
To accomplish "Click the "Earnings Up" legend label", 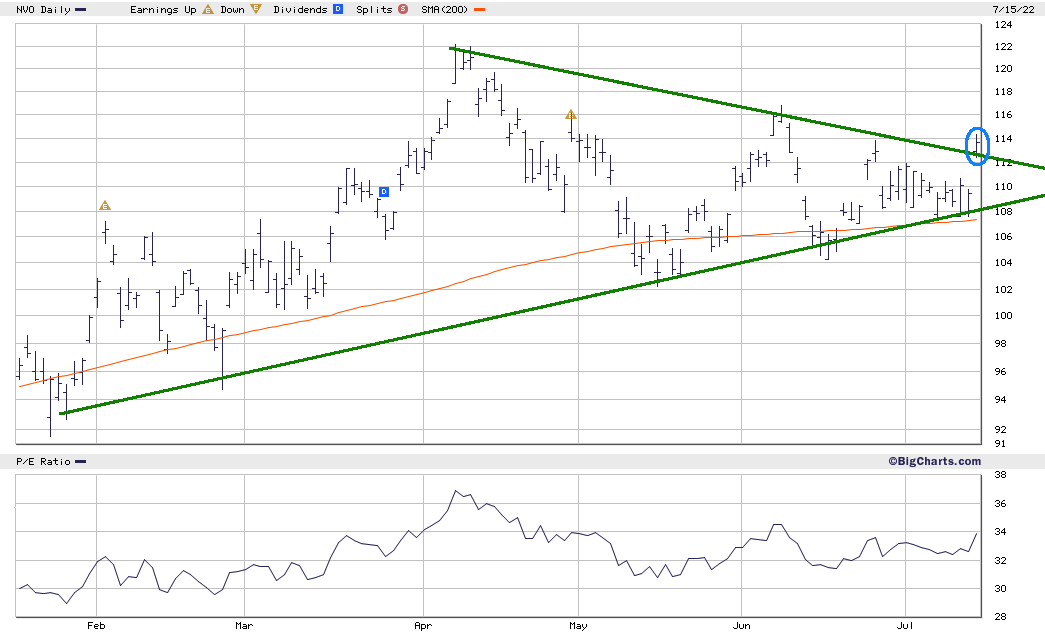I will point(163,9).
